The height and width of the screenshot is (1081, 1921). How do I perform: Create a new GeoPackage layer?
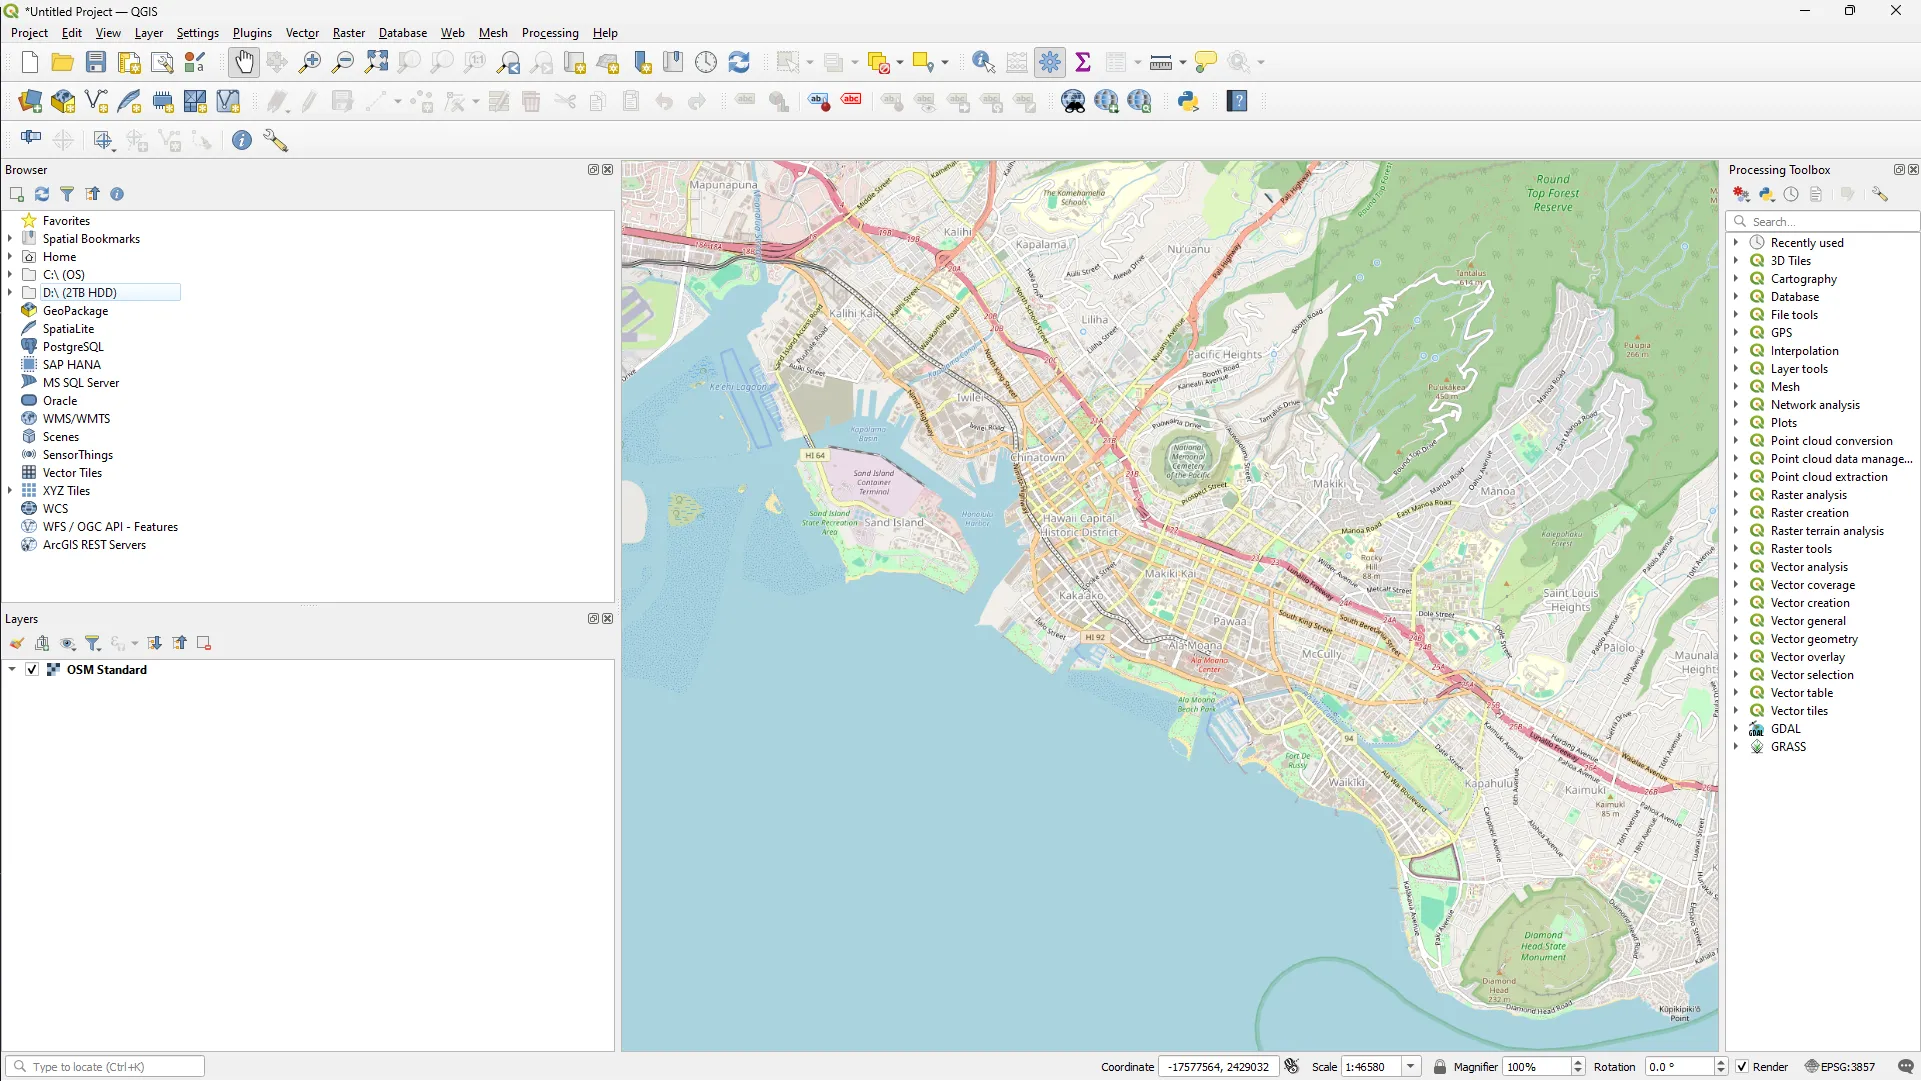(x=63, y=101)
